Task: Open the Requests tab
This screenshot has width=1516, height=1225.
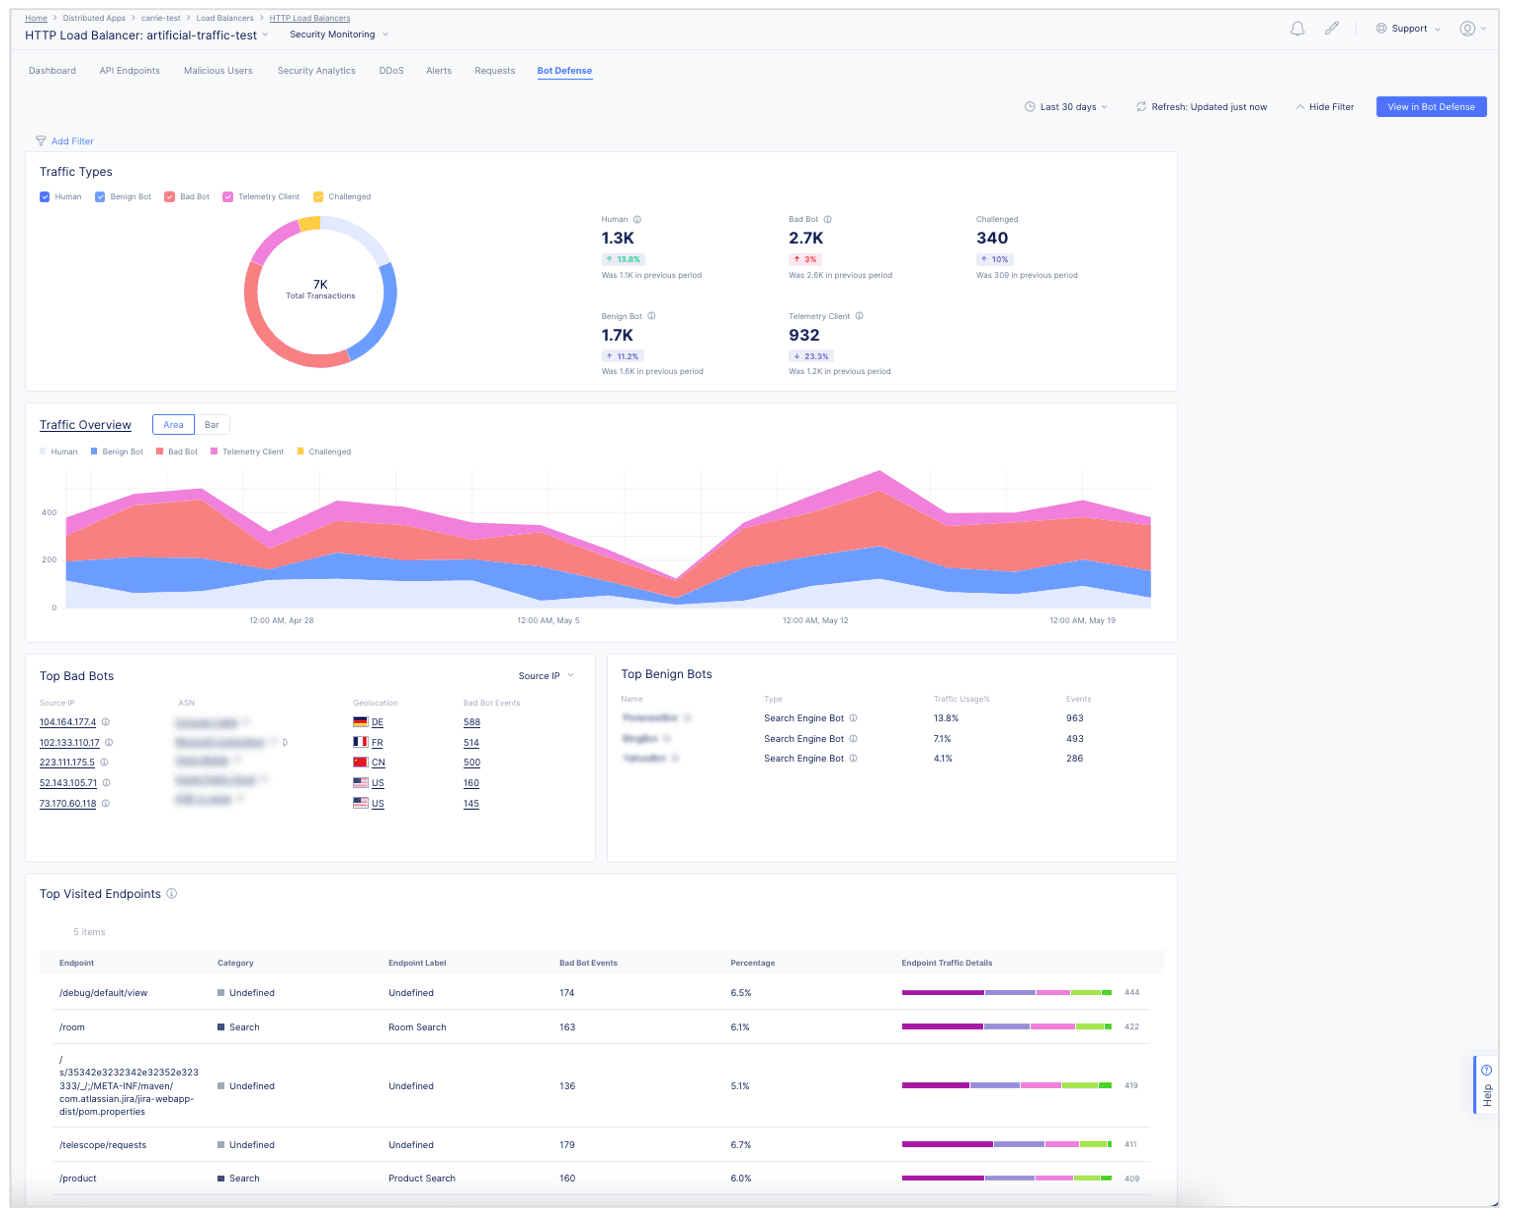Action: (x=495, y=71)
